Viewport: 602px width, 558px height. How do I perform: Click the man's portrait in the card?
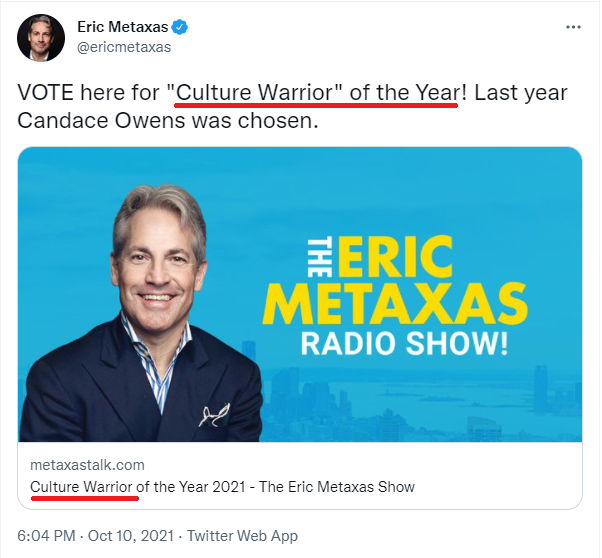pos(142,313)
